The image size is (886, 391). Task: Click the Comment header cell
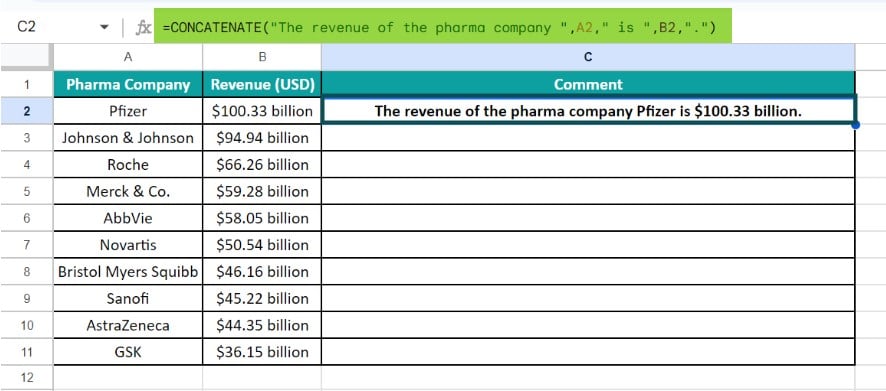point(588,85)
